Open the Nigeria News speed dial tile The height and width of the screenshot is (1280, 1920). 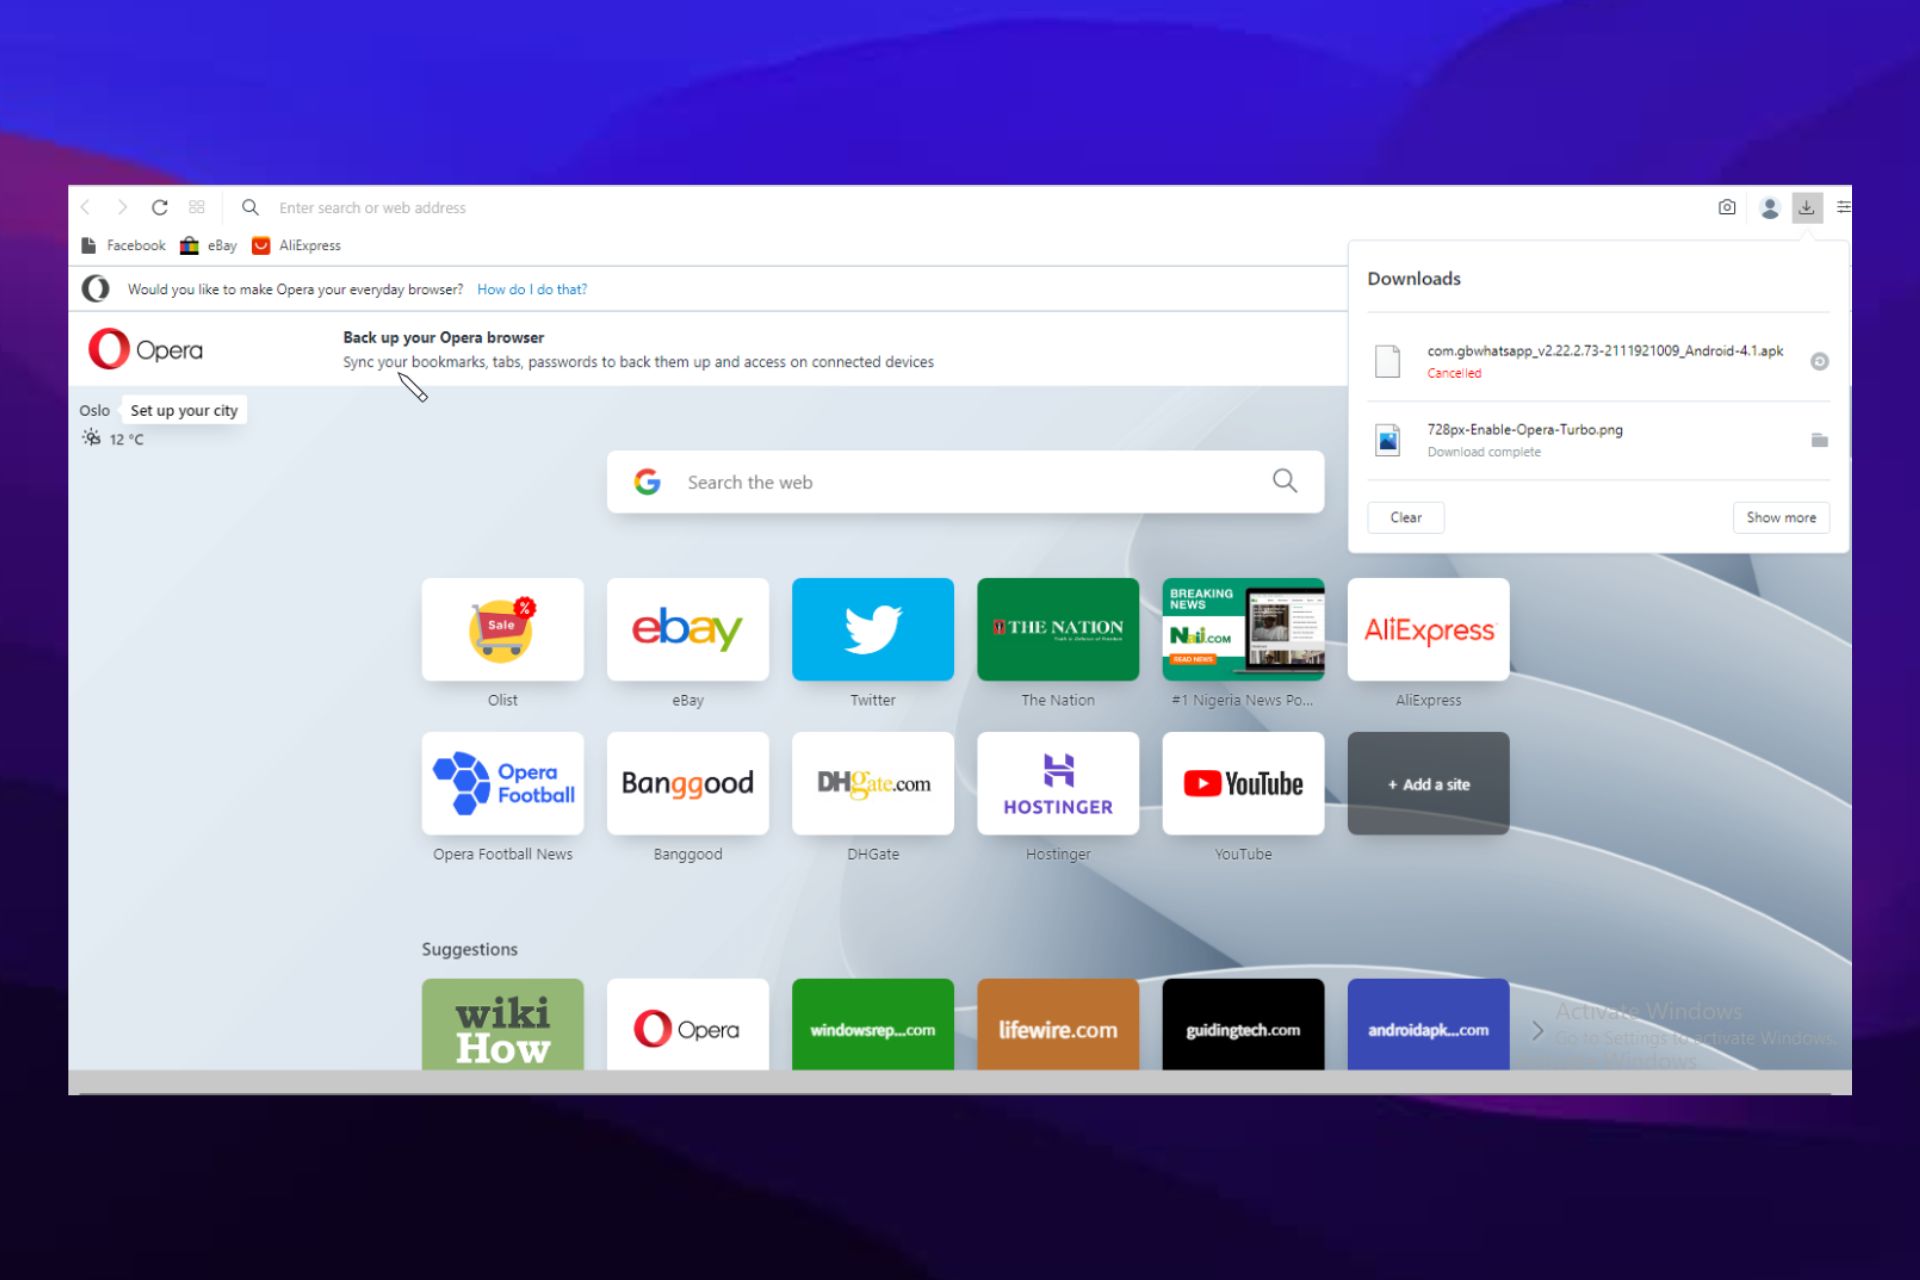[x=1243, y=629]
